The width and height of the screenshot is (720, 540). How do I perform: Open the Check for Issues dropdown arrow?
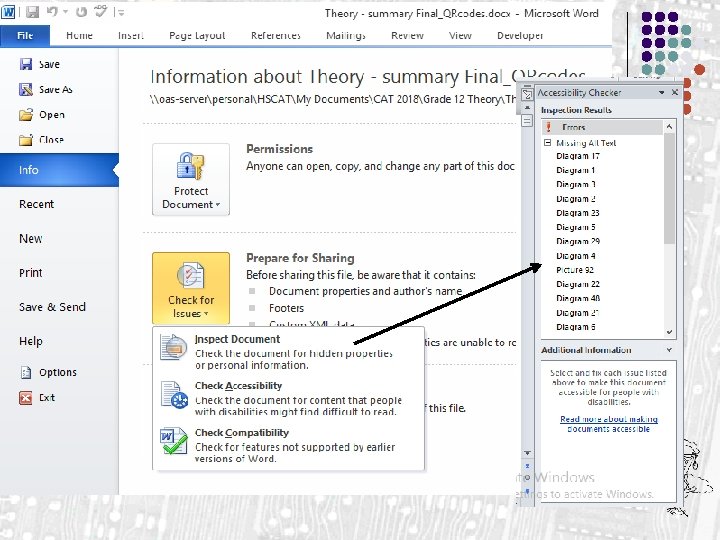click(206, 314)
